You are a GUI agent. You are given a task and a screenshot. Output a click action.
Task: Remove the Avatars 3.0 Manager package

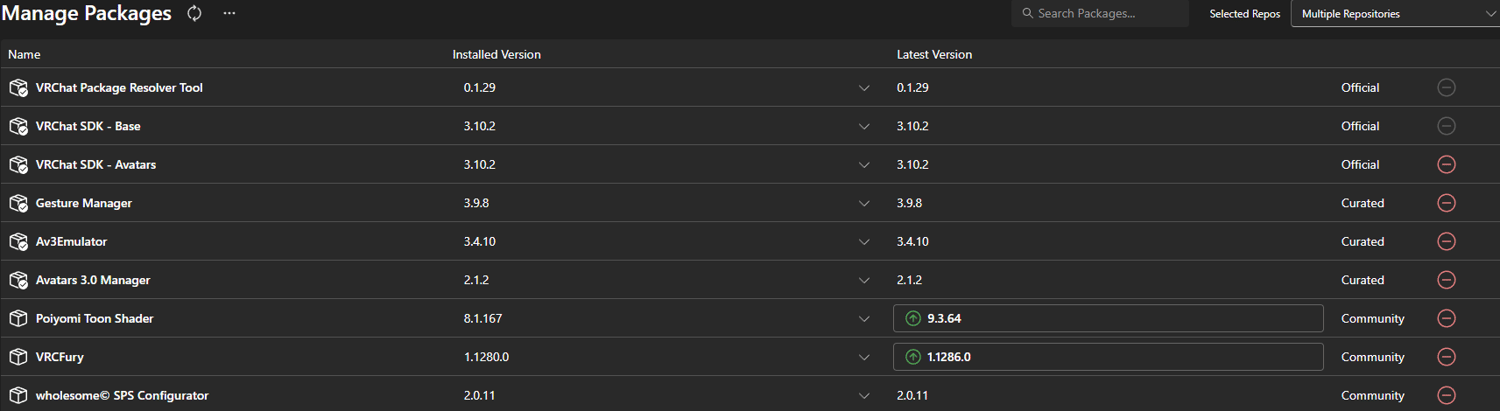point(1446,280)
